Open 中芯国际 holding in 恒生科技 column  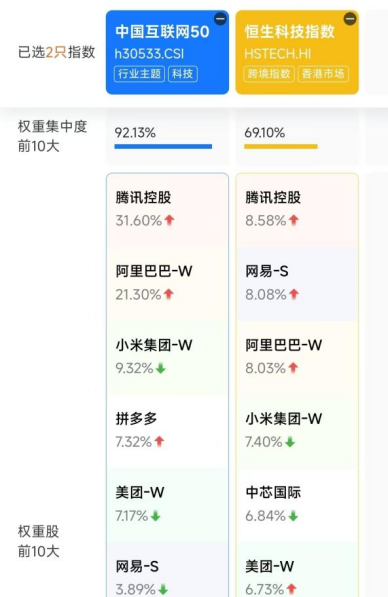pos(297,505)
